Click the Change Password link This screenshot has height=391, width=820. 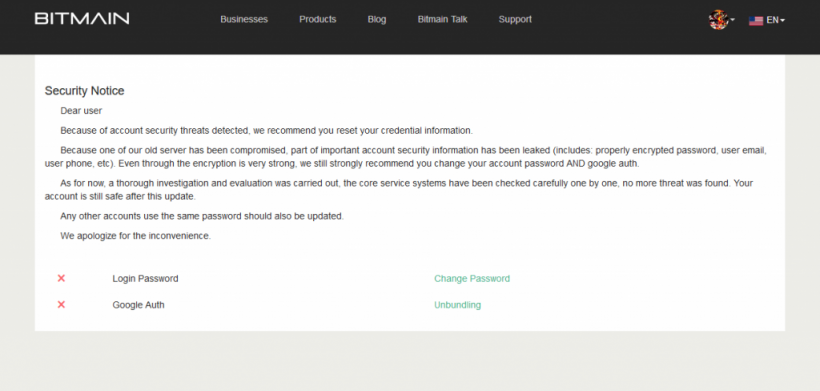pos(472,279)
